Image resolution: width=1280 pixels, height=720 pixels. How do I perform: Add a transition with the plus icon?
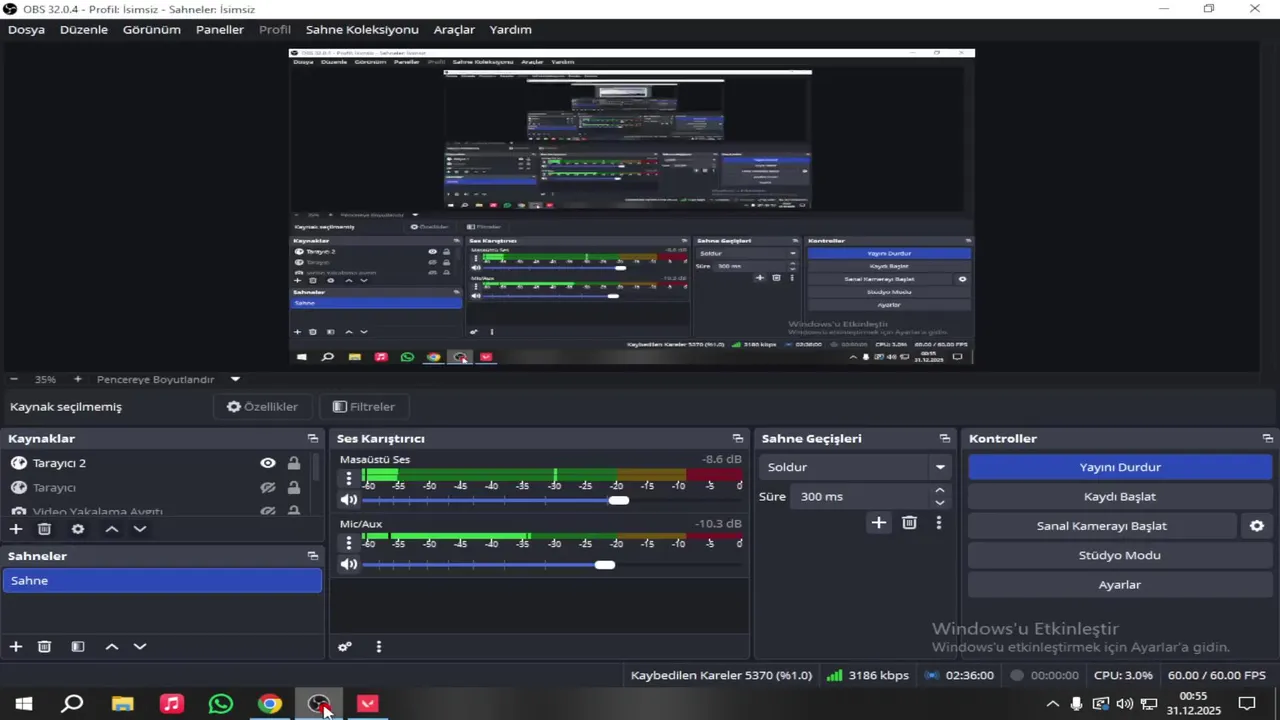point(878,522)
